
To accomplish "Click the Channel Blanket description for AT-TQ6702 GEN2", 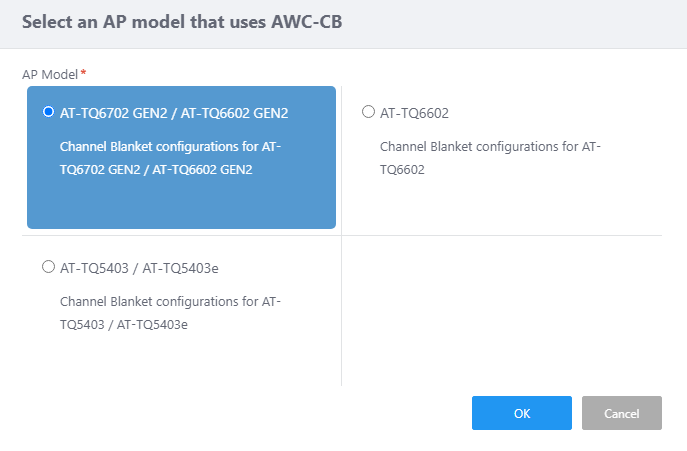I will tap(170, 158).
